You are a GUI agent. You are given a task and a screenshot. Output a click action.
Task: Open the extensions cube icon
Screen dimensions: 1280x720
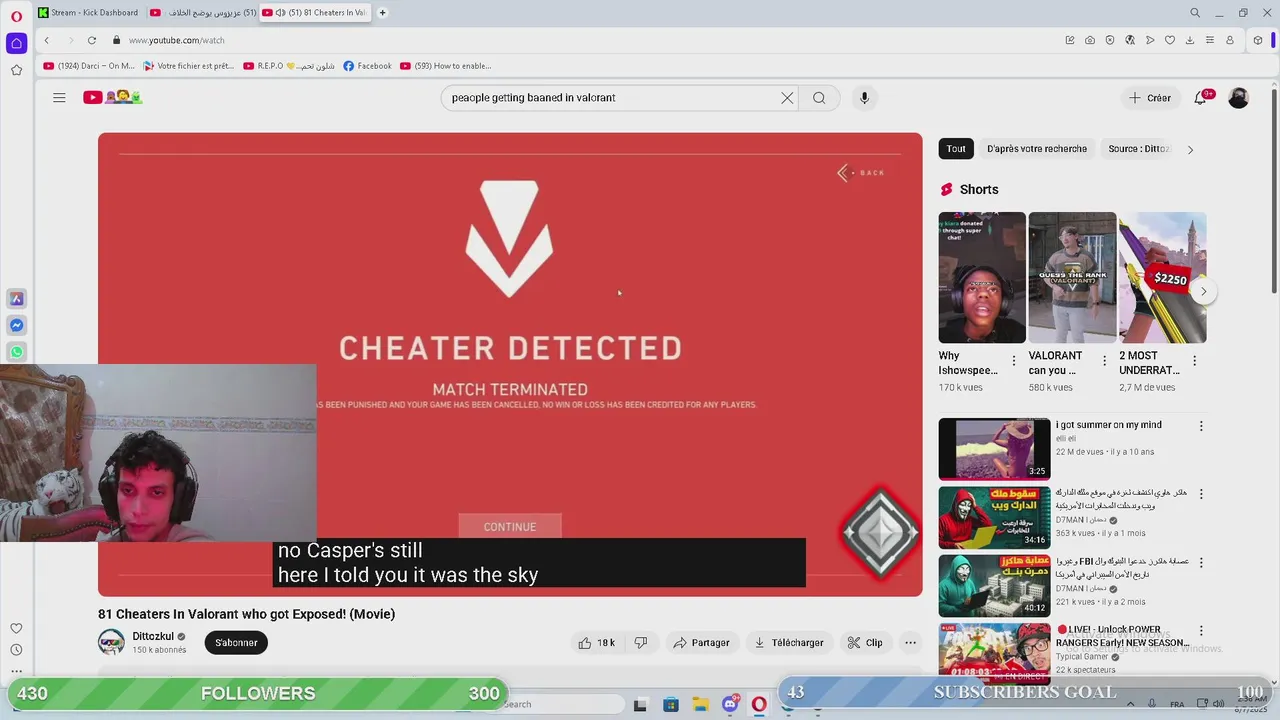coord(1258,40)
